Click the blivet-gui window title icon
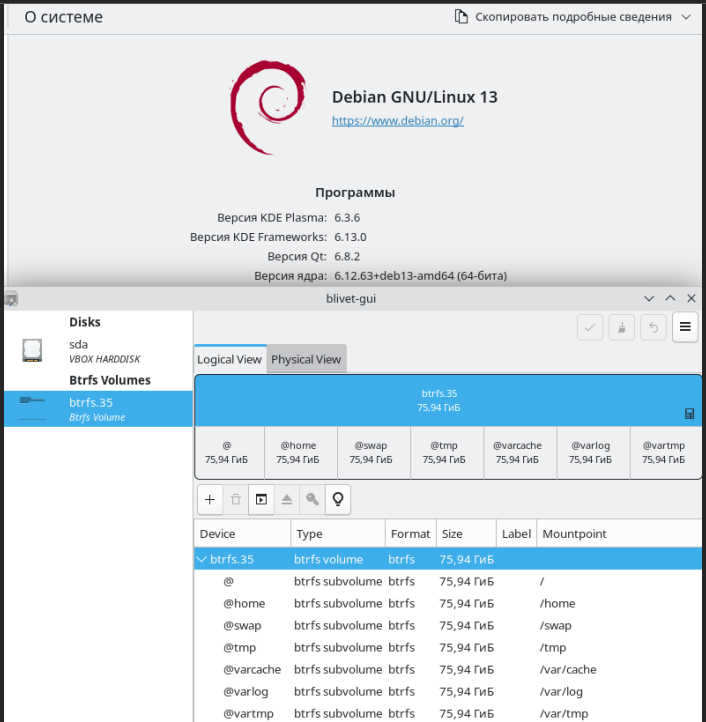 coord(12,299)
